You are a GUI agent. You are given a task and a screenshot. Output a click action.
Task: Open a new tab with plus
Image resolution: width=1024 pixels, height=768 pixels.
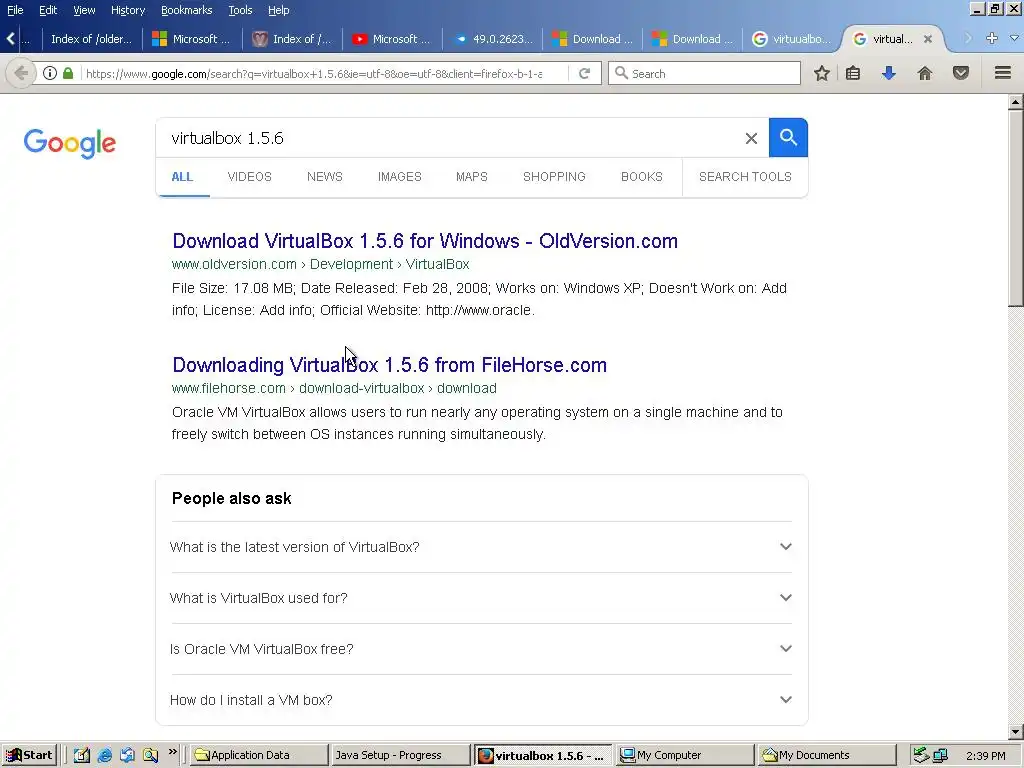(x=992, y=39)
